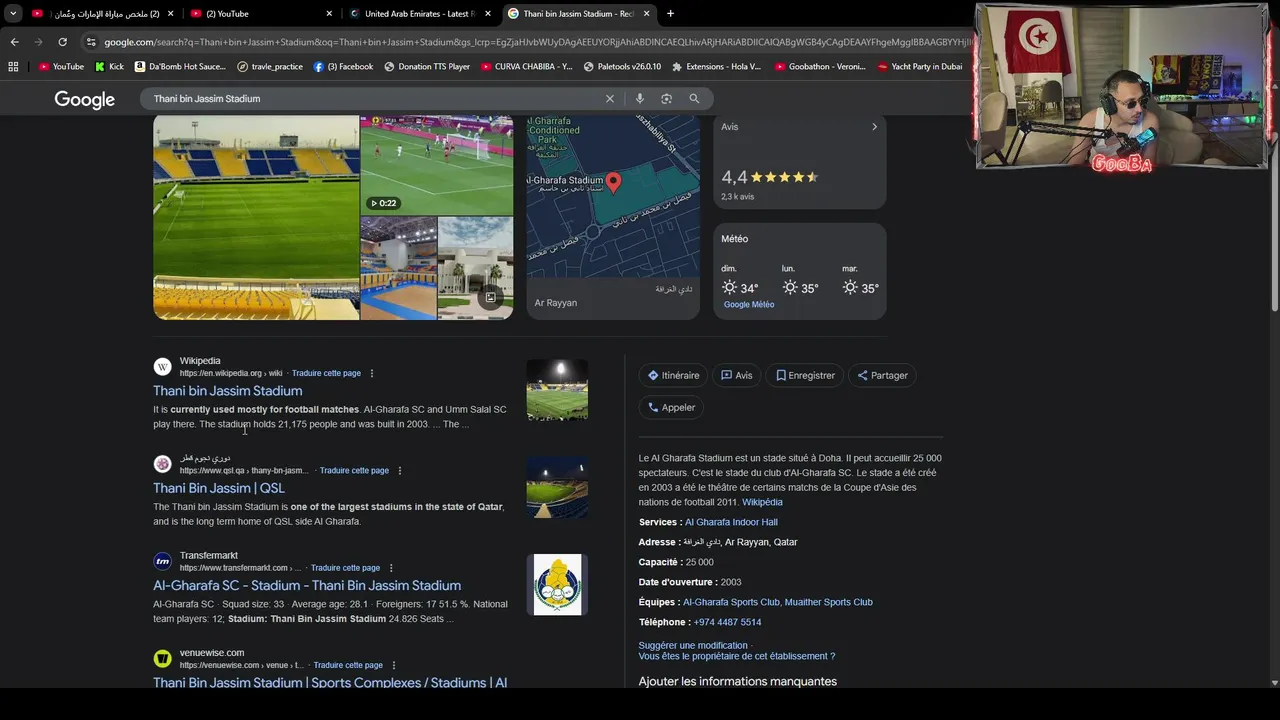This screenshot has height=720, width=1280.
Task: Open the venuewise Thani Bin Jassim result
Action: [330, 682]
